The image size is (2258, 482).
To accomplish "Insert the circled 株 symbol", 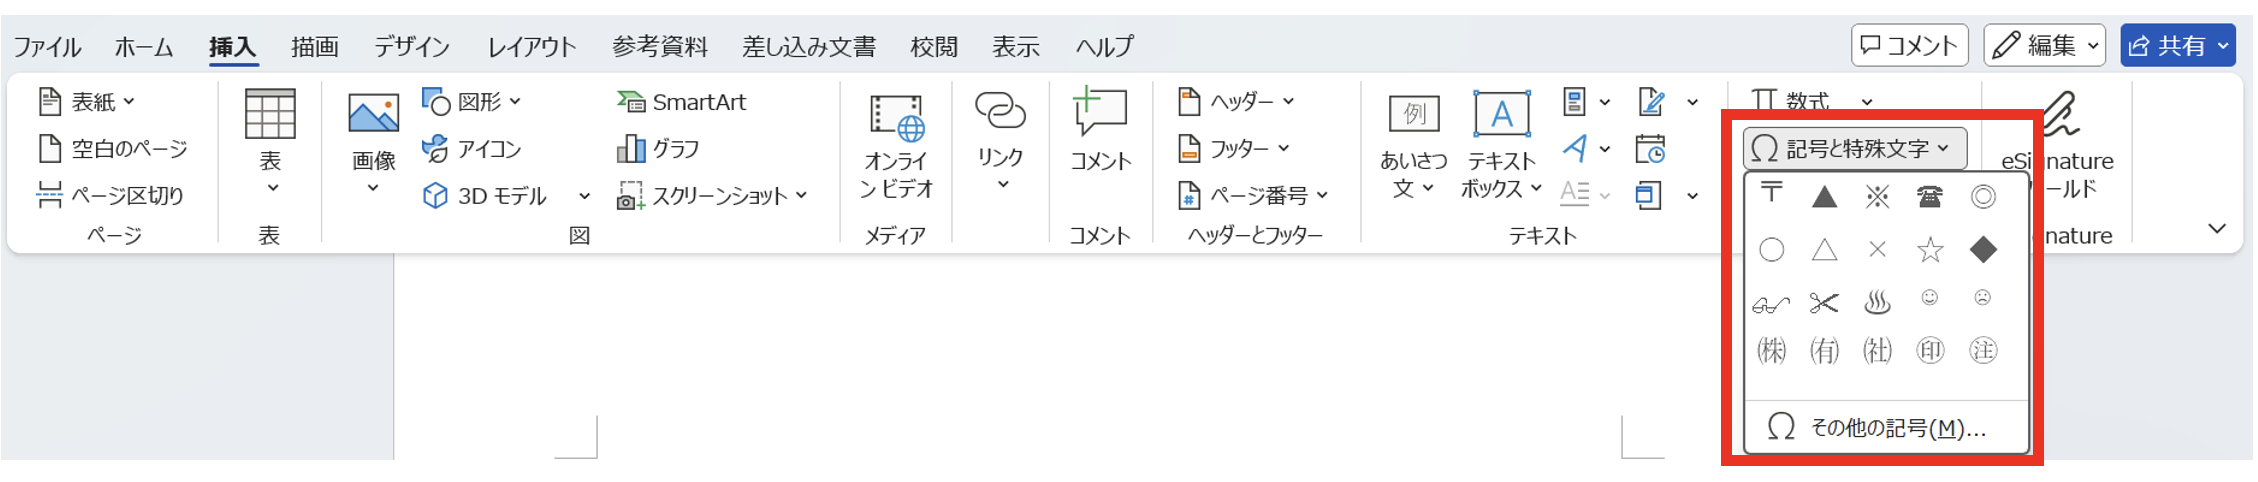I will coord(1771,351).
